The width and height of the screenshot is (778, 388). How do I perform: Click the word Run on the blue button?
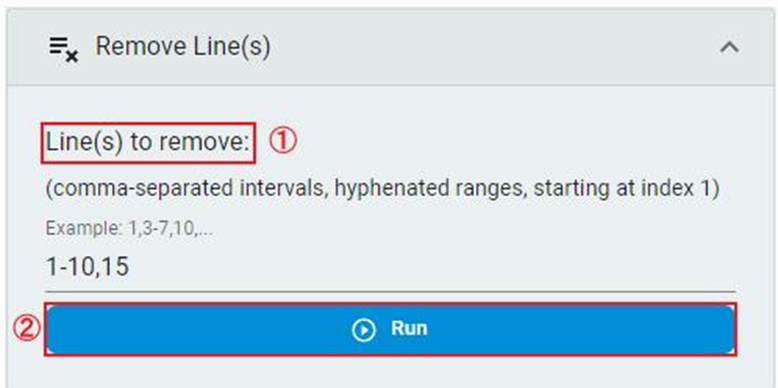pyautogui.click(x=409, y=328)
